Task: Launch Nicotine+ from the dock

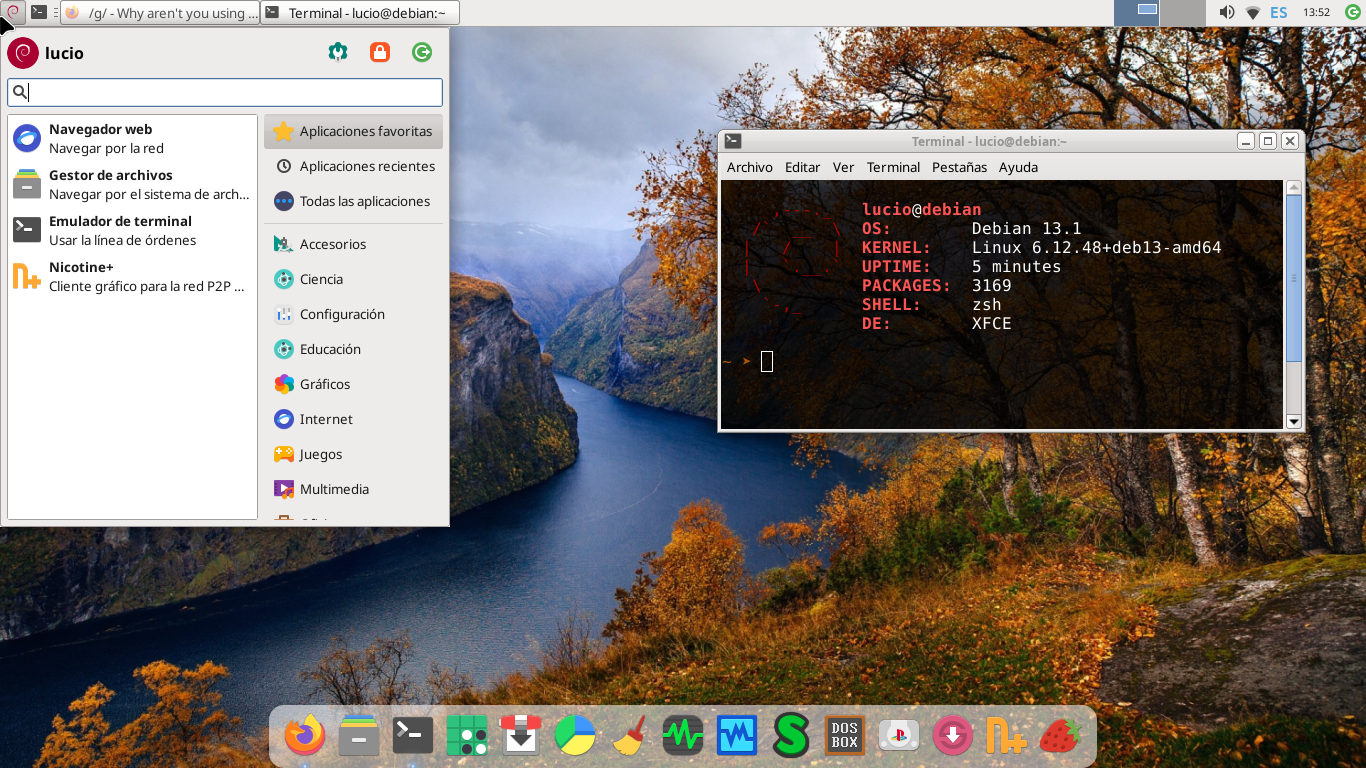Action: pos(1007,736)
